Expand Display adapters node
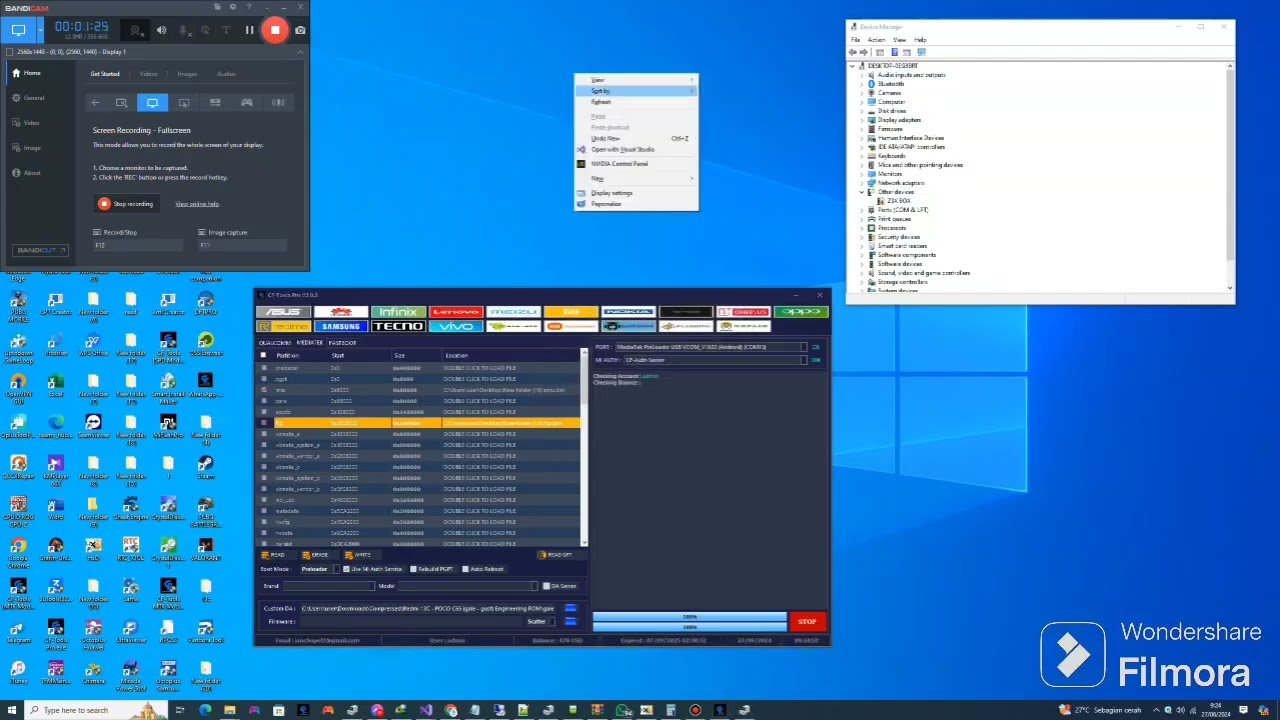Image resolution: width=1280 pixels, height=720 pixels. pos(861,120)
